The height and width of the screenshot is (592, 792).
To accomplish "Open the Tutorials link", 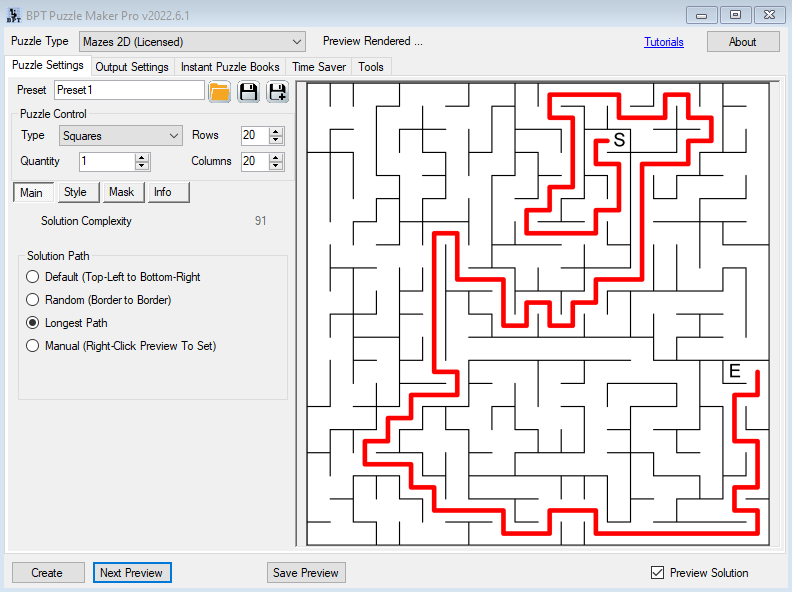I will click(x=664, y=42).
